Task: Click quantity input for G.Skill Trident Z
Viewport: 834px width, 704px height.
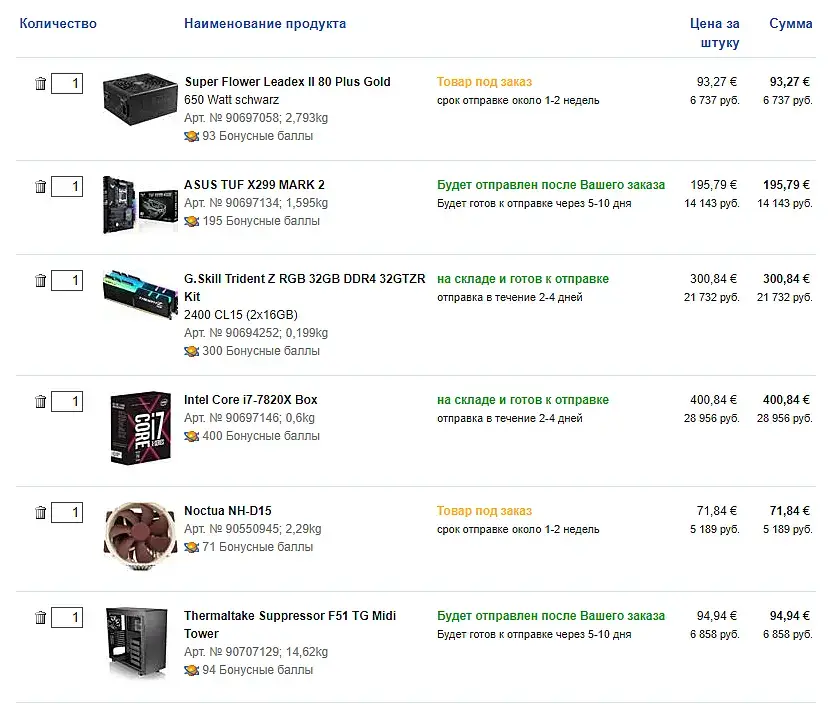Action: coord(67,281)
